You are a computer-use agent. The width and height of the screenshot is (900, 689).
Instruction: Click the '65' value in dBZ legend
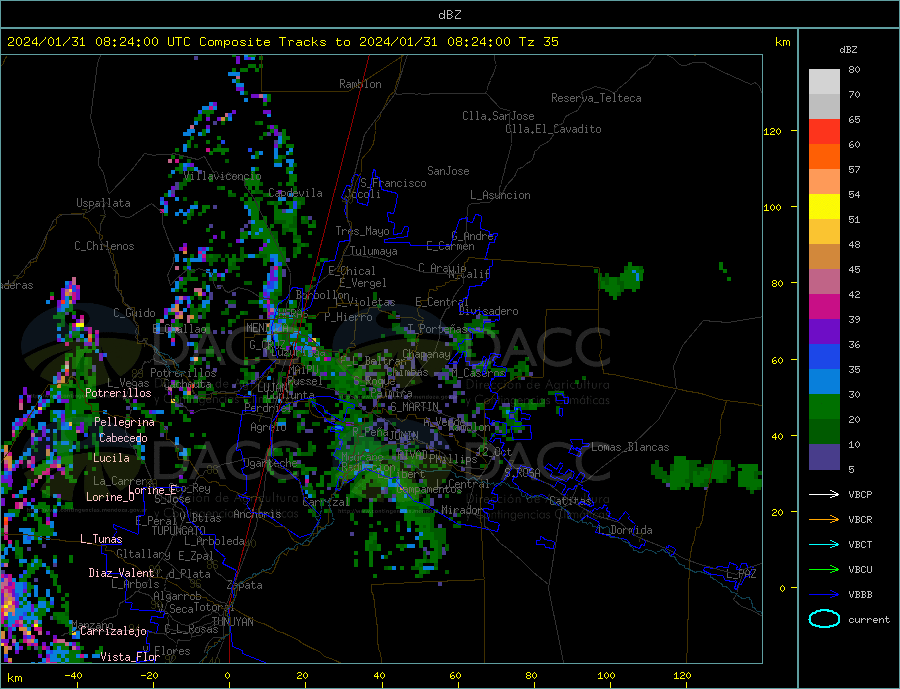click(854, 119)
